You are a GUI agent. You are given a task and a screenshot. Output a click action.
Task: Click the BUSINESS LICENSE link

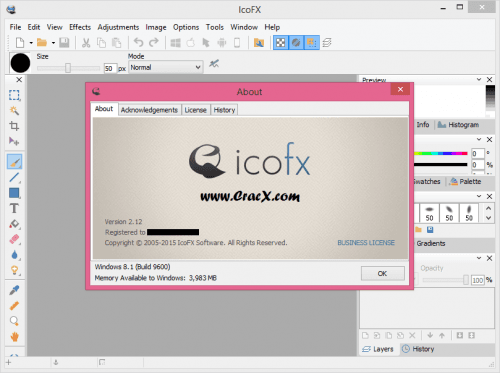click(366, 243)
